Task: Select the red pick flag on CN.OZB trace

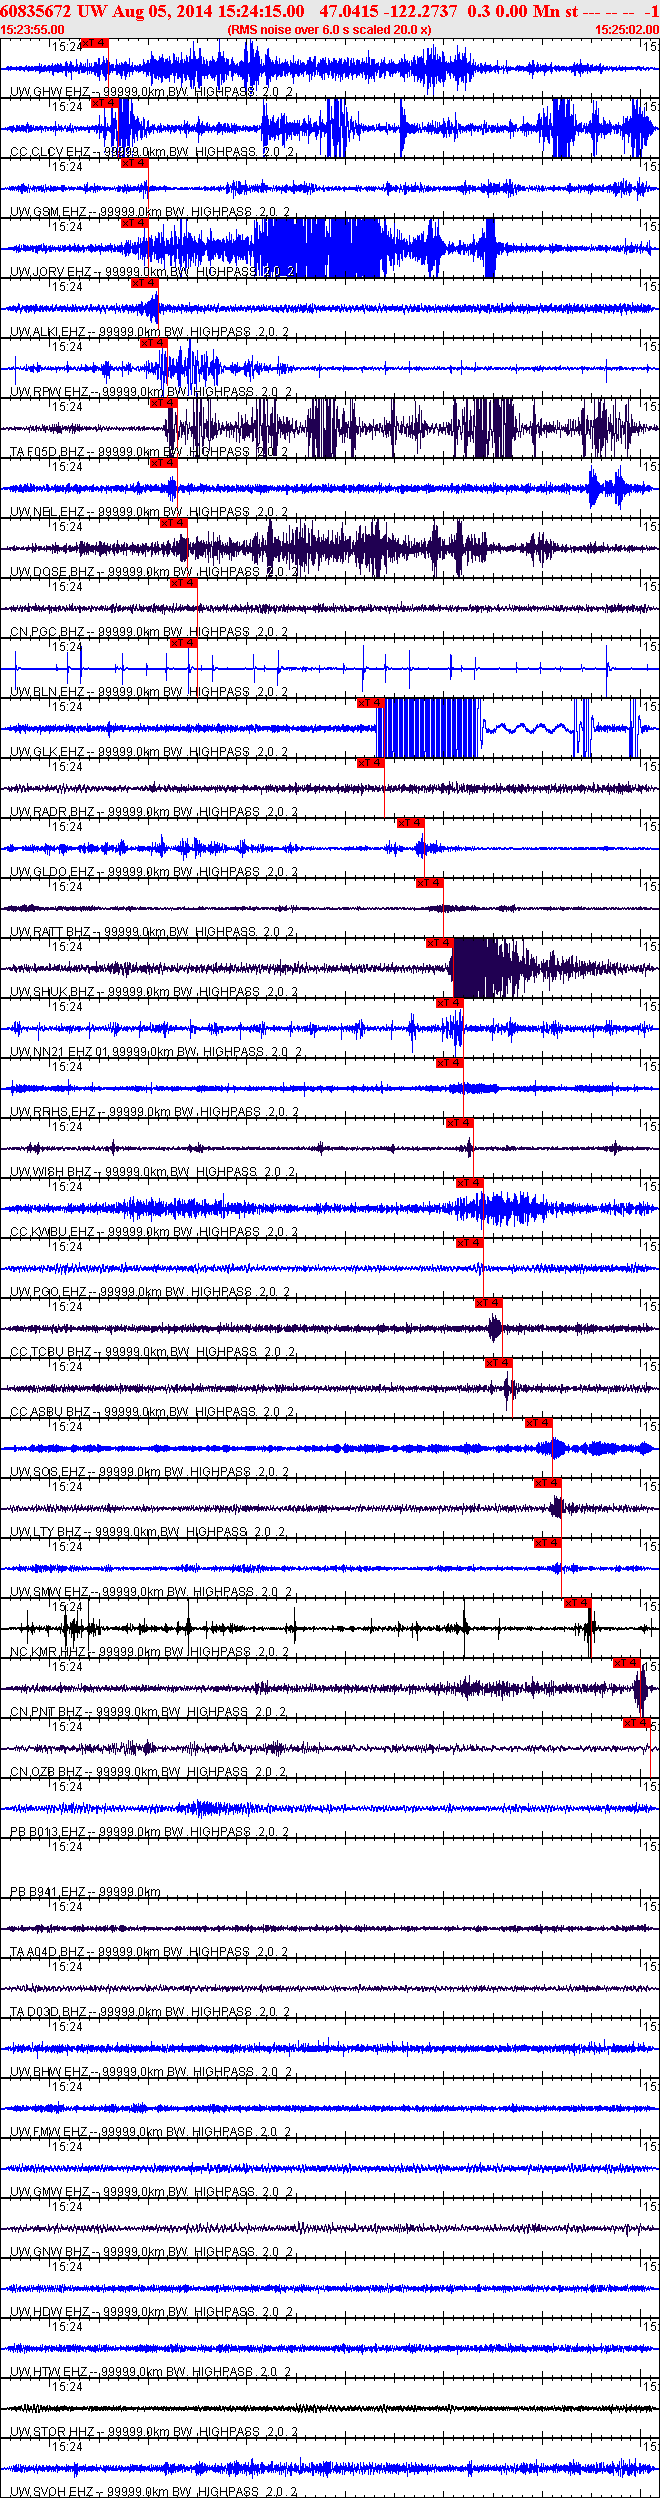Action: tap(636, 1723)
